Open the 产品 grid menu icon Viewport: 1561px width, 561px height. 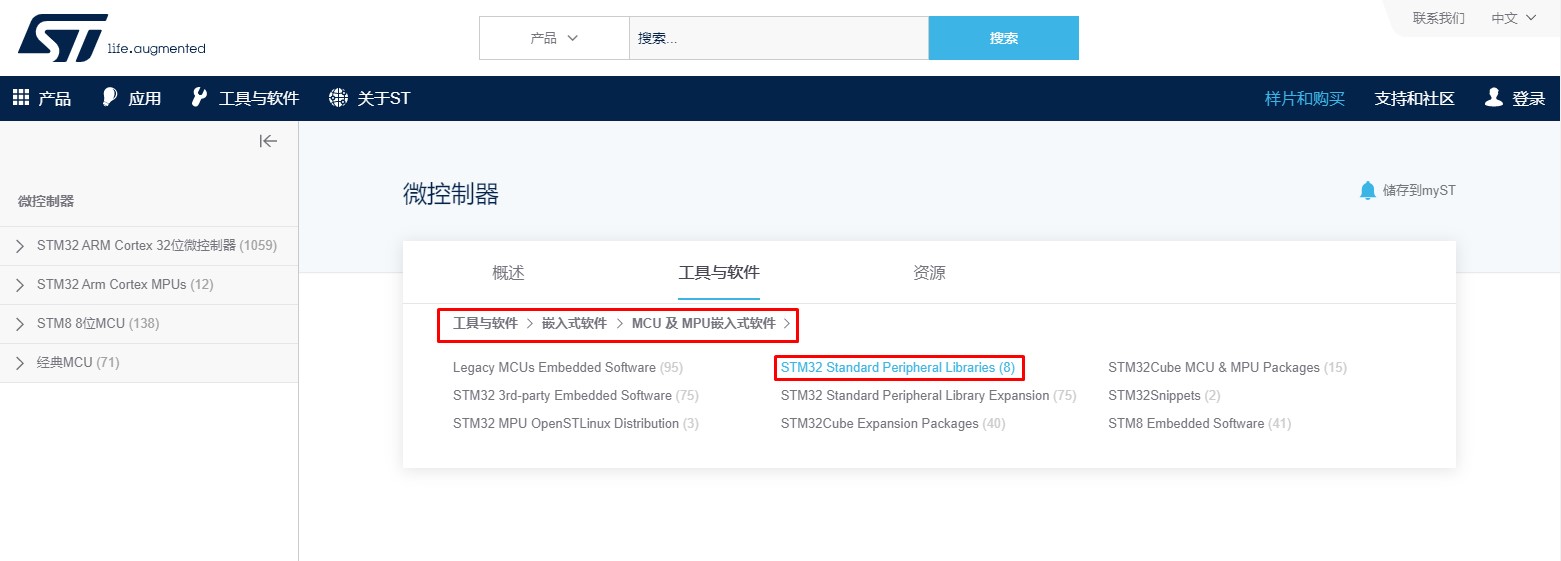click(20, 97)
